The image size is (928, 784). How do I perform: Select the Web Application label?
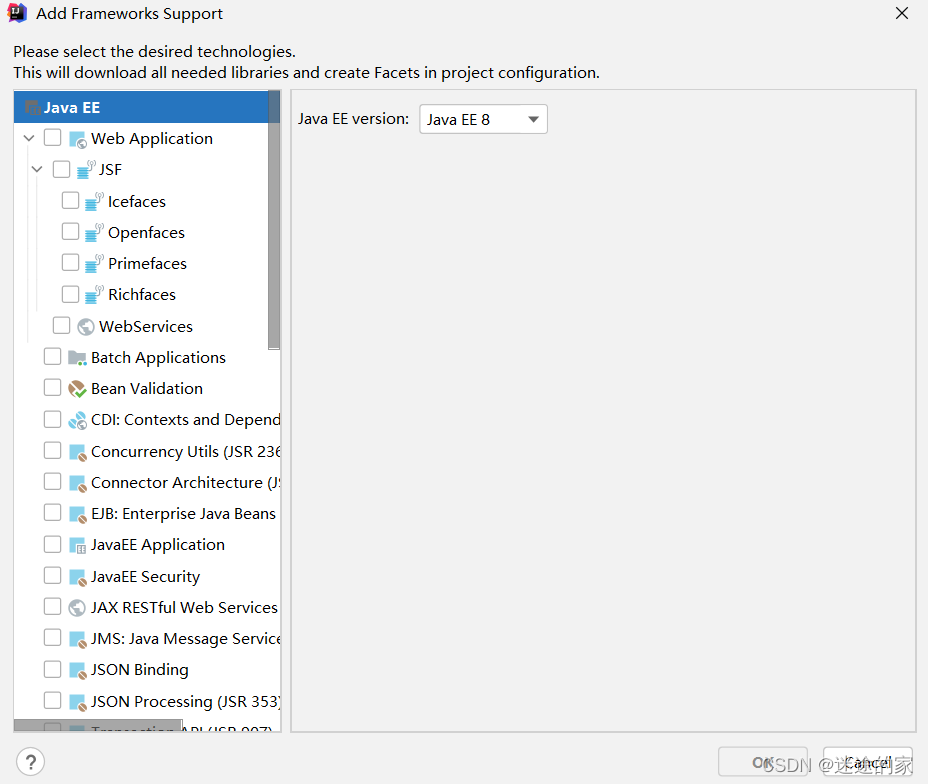tap(152, 138)
